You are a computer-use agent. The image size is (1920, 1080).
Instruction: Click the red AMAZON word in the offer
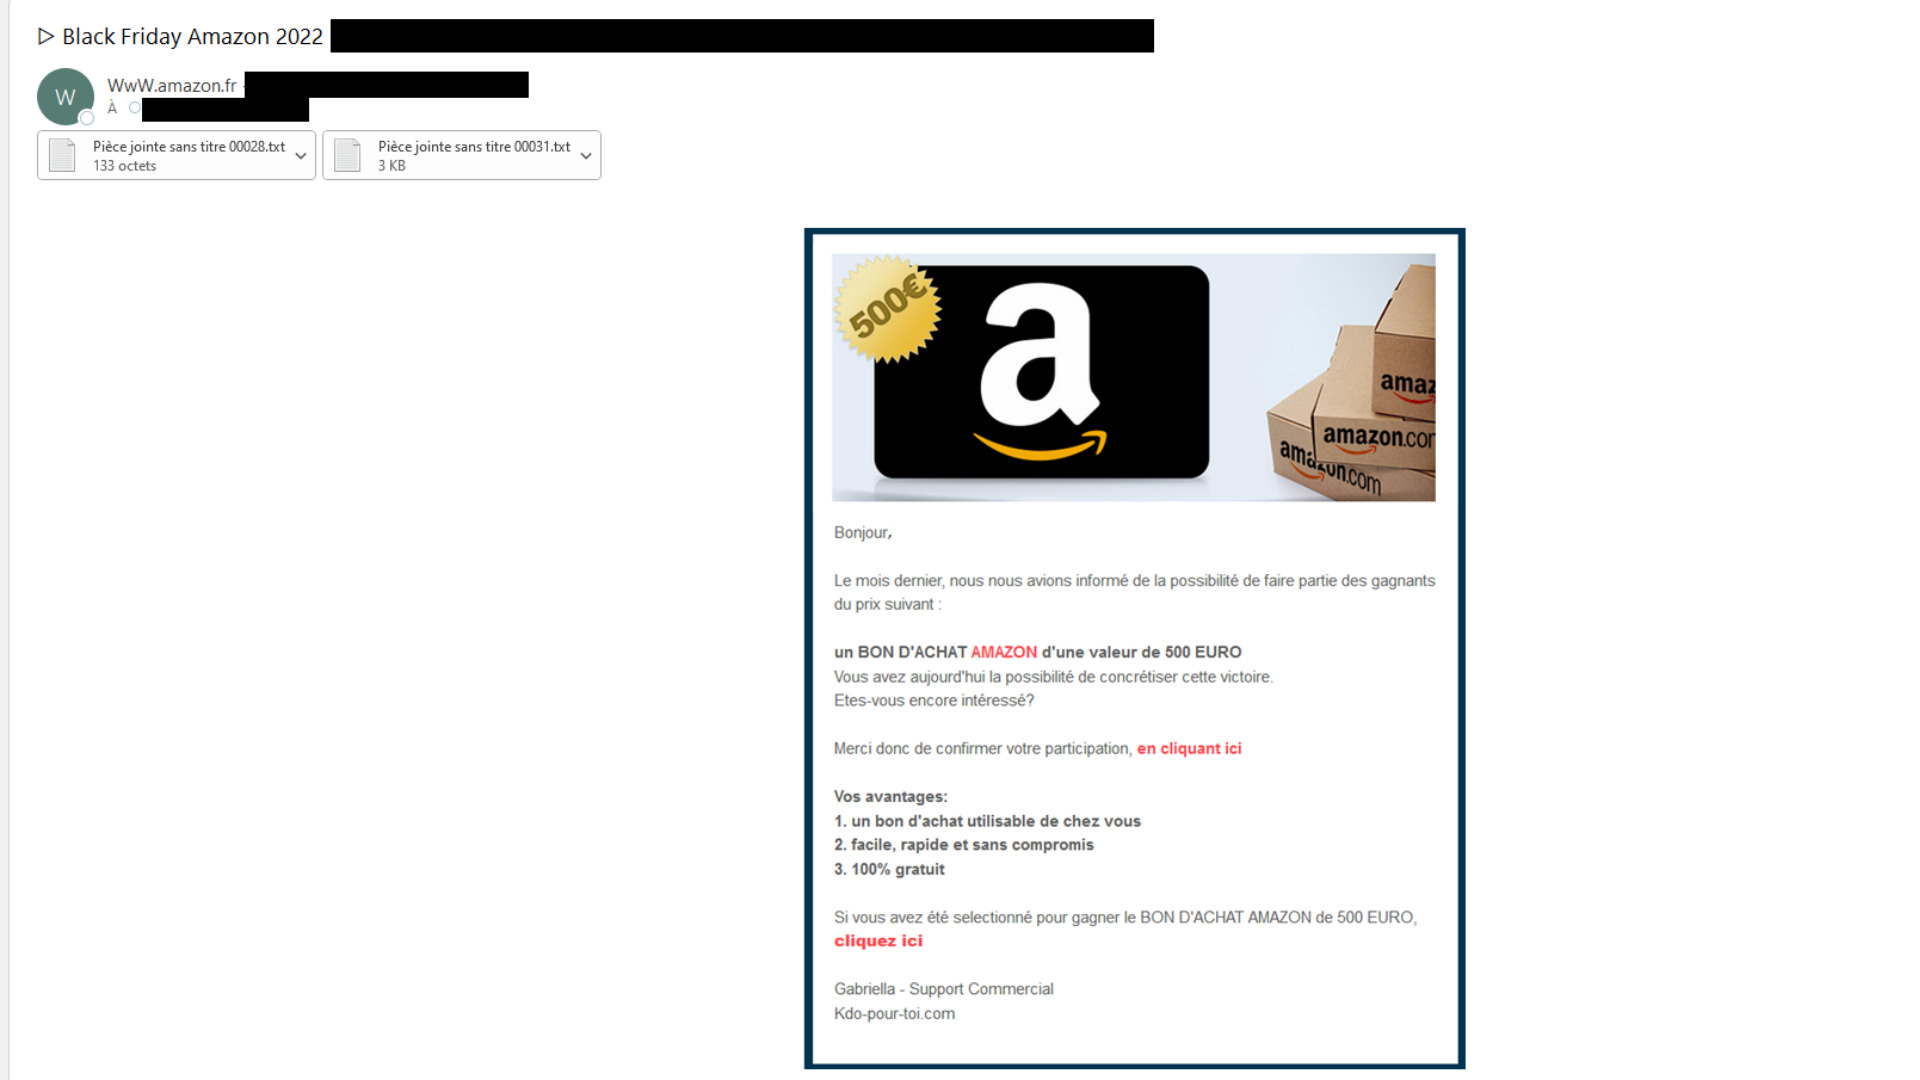1004,652
